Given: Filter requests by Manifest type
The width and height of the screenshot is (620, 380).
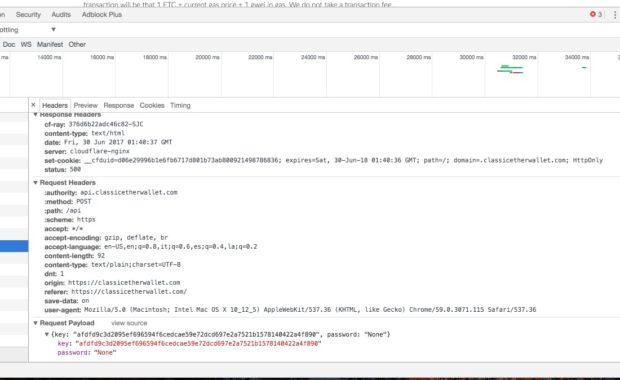Looking at the screenshot, I should point(50,44).
